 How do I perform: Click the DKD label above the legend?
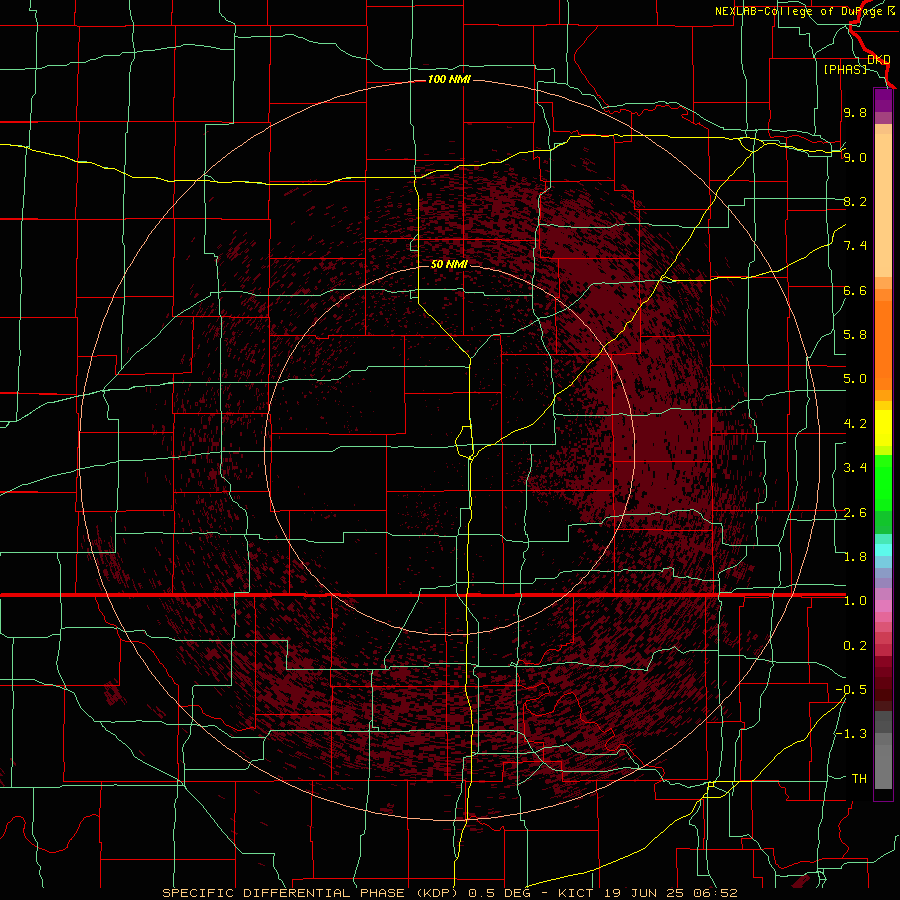pyautogui.click(x=879, y=59)
